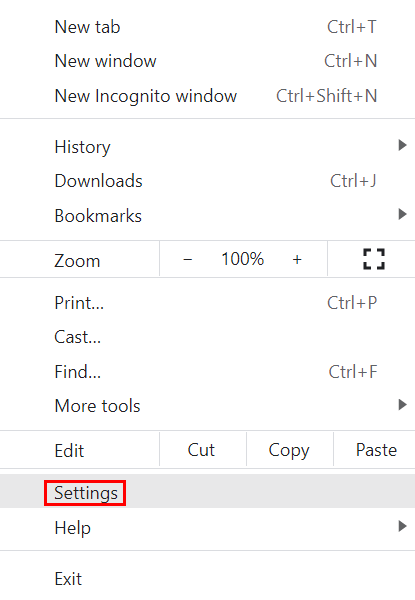Open a New tab
Viewport: 415px width, 600px height.
207,27
